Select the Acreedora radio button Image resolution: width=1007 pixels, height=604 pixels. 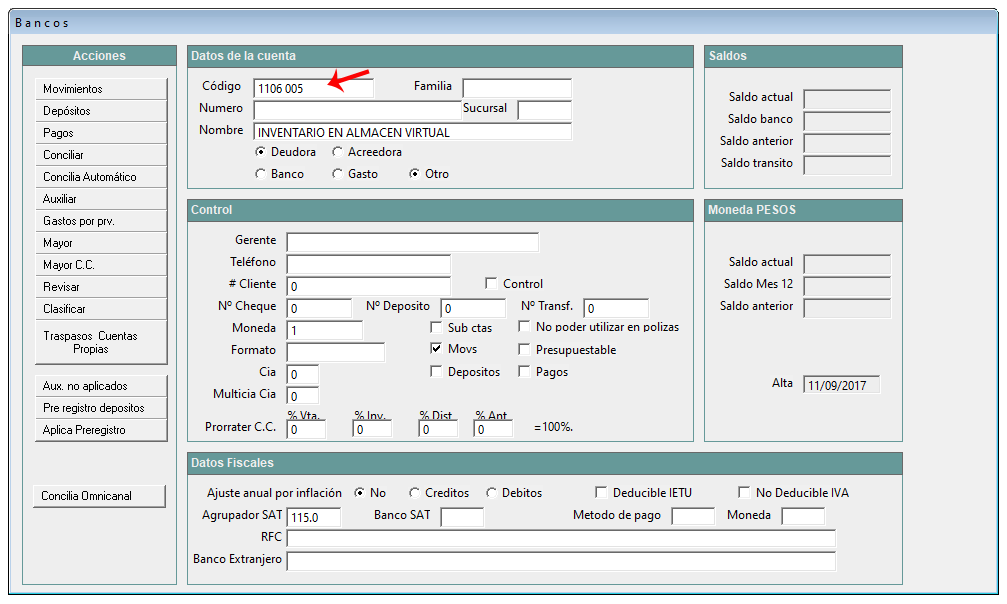(337, 152)
